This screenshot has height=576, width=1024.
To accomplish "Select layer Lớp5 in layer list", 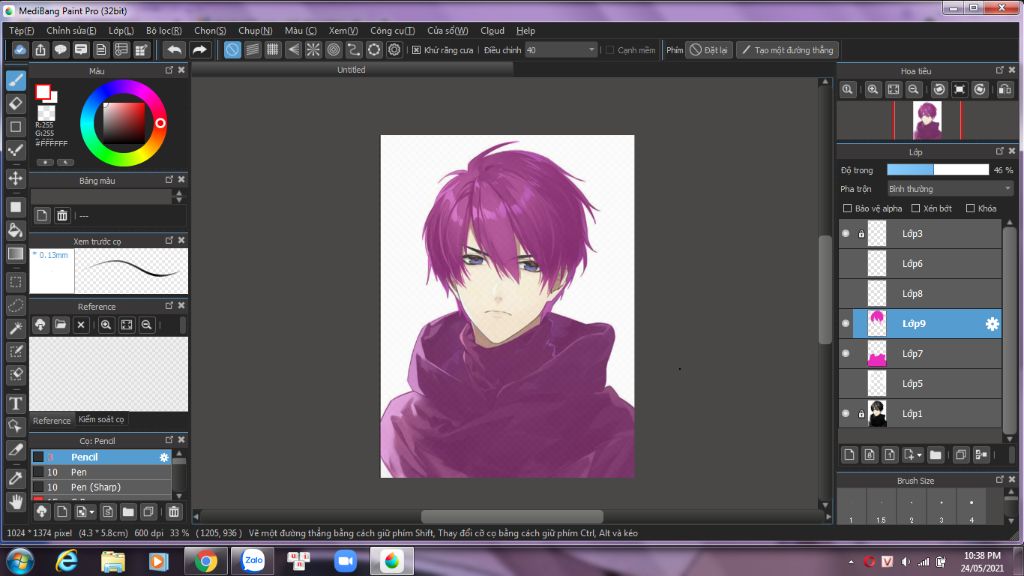I will pyautogui.click(x=920, y=384).
